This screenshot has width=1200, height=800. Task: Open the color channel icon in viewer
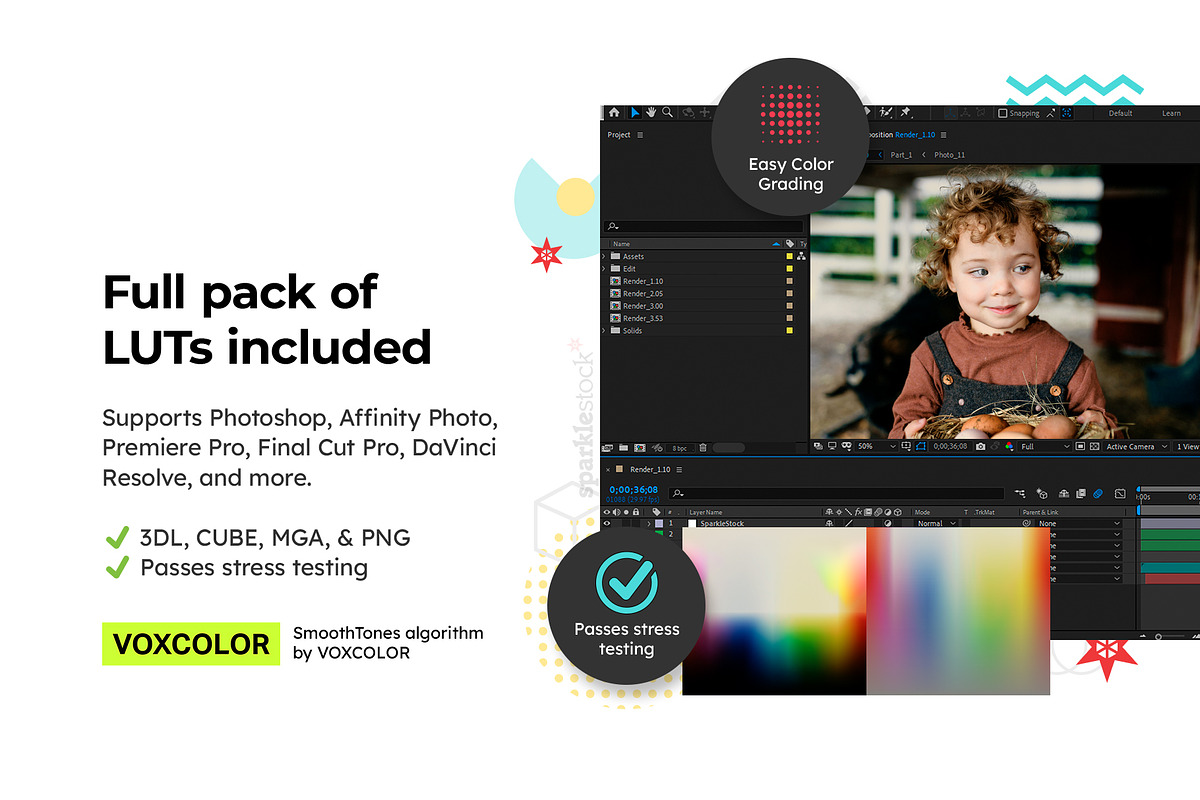(1009, 446)
